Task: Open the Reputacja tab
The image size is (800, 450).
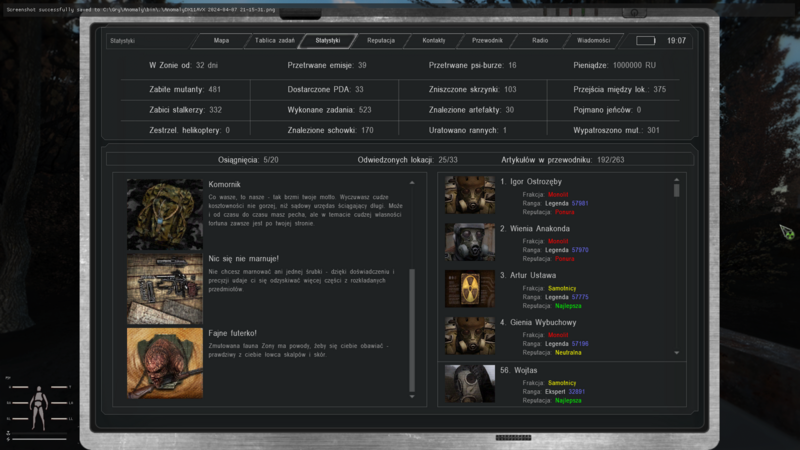Action: tap(381, 41)
